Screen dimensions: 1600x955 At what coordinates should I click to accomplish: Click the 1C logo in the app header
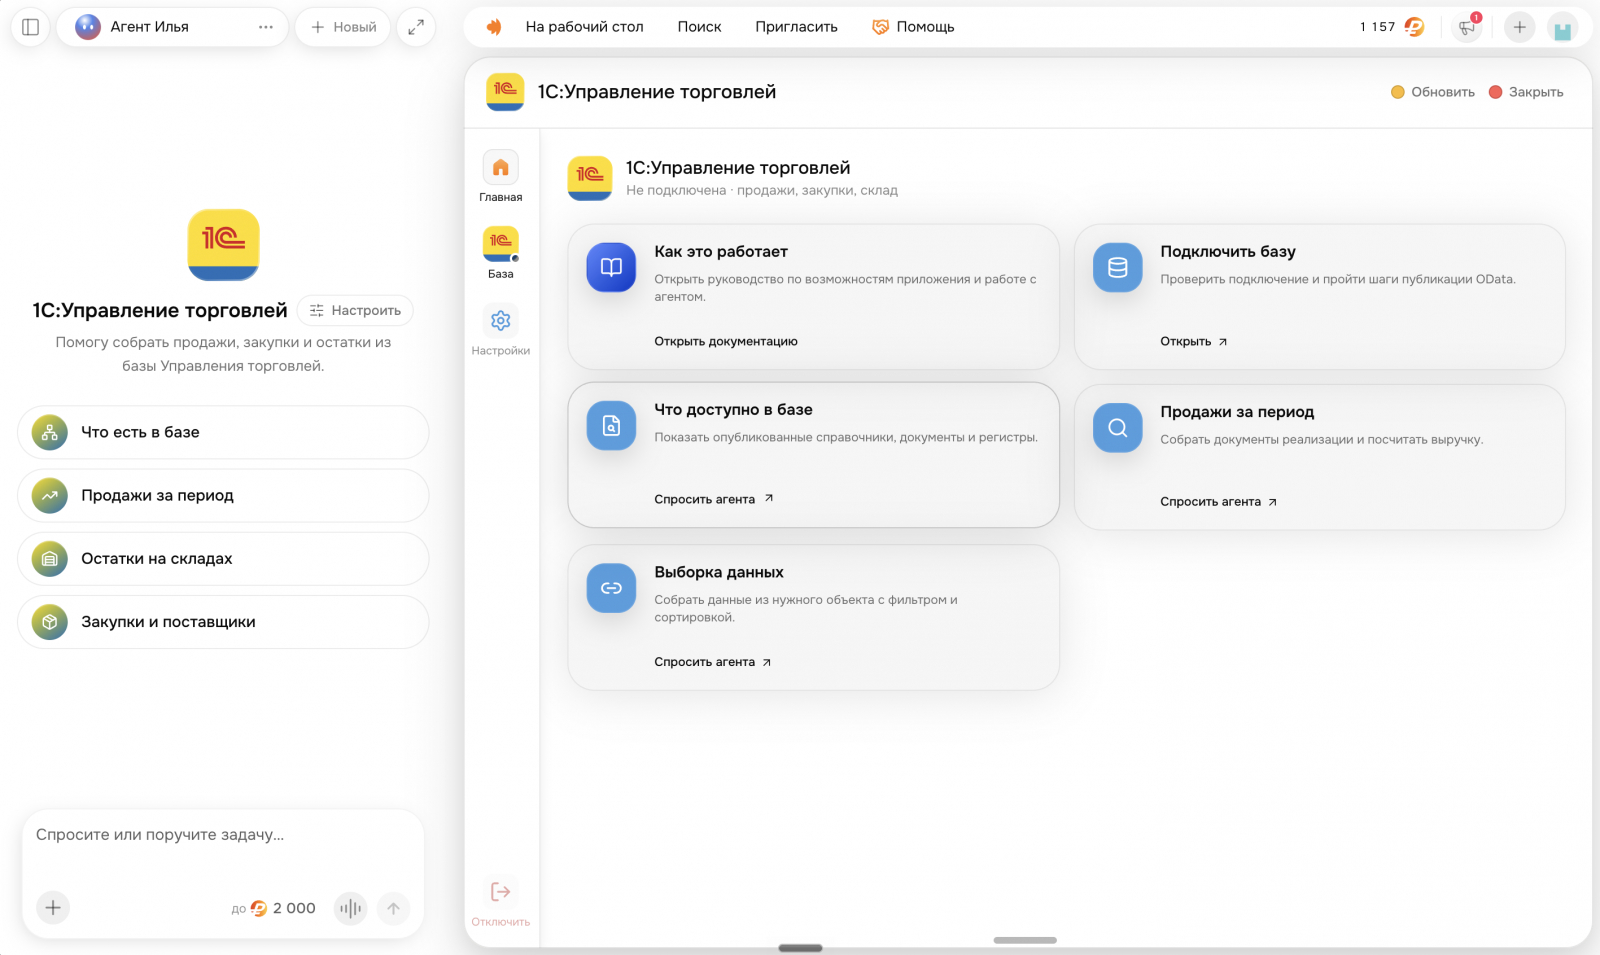(505, 92)
